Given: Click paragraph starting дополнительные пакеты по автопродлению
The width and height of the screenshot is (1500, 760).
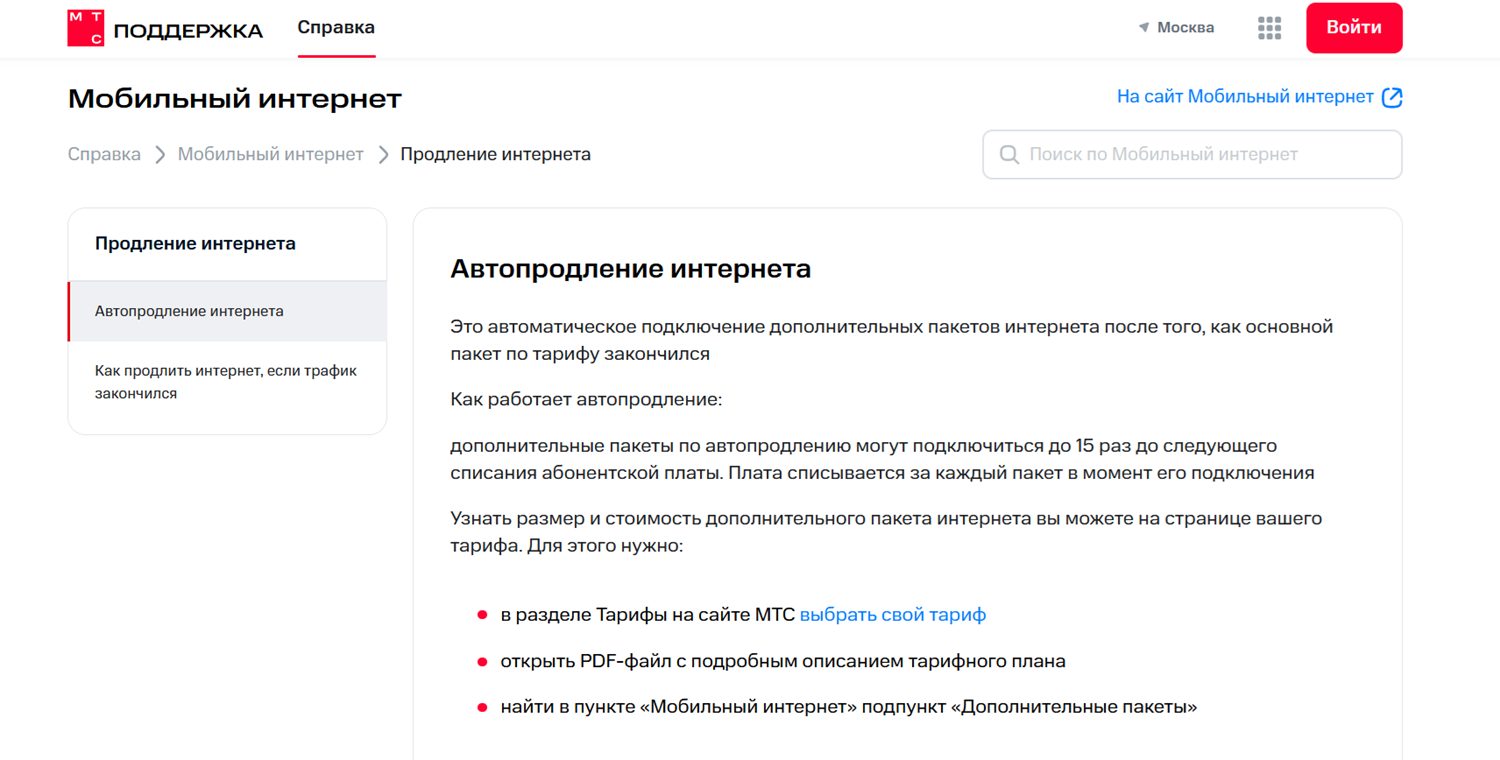Looking at the screenshot, I should coord(882,459).
